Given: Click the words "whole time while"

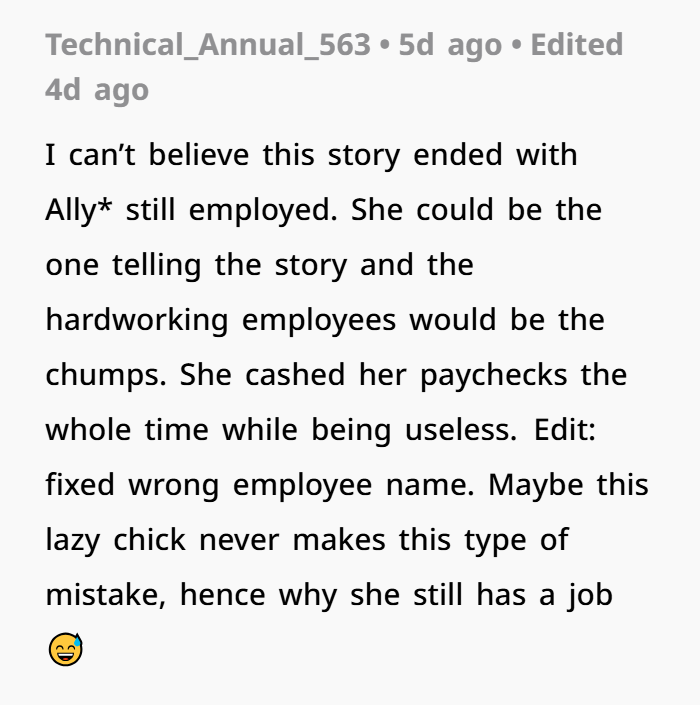Looking at the screenshot, I should [172, 430].
